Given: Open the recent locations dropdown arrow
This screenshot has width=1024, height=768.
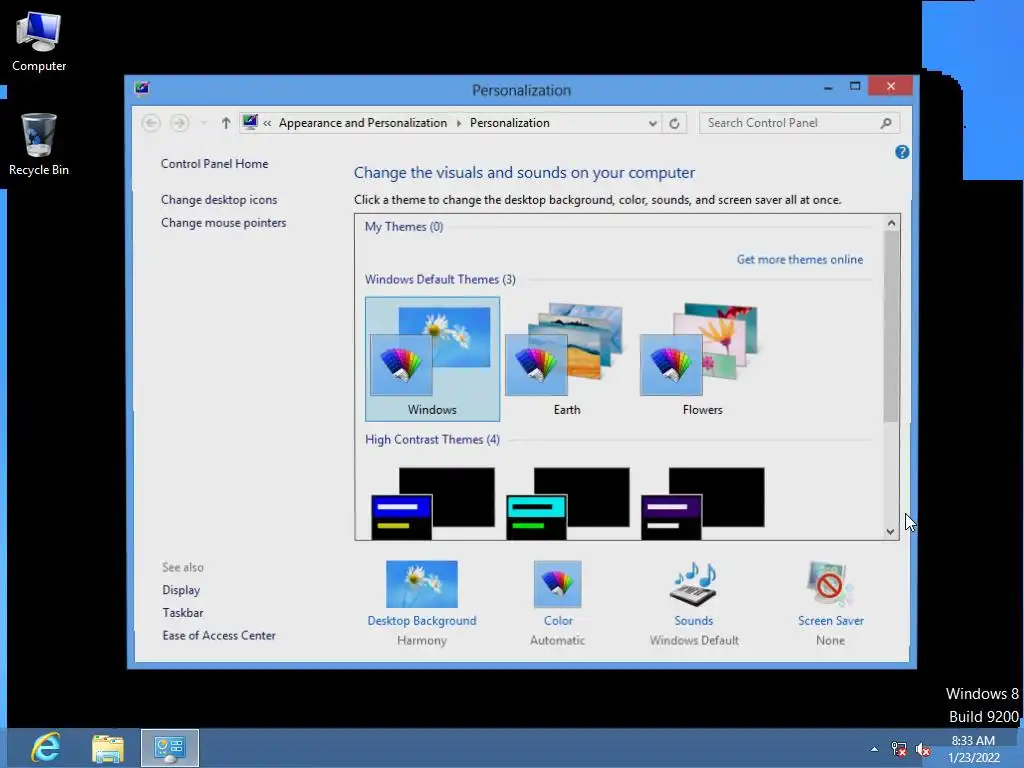Looking at the screenshot, I should coord(204,123).
